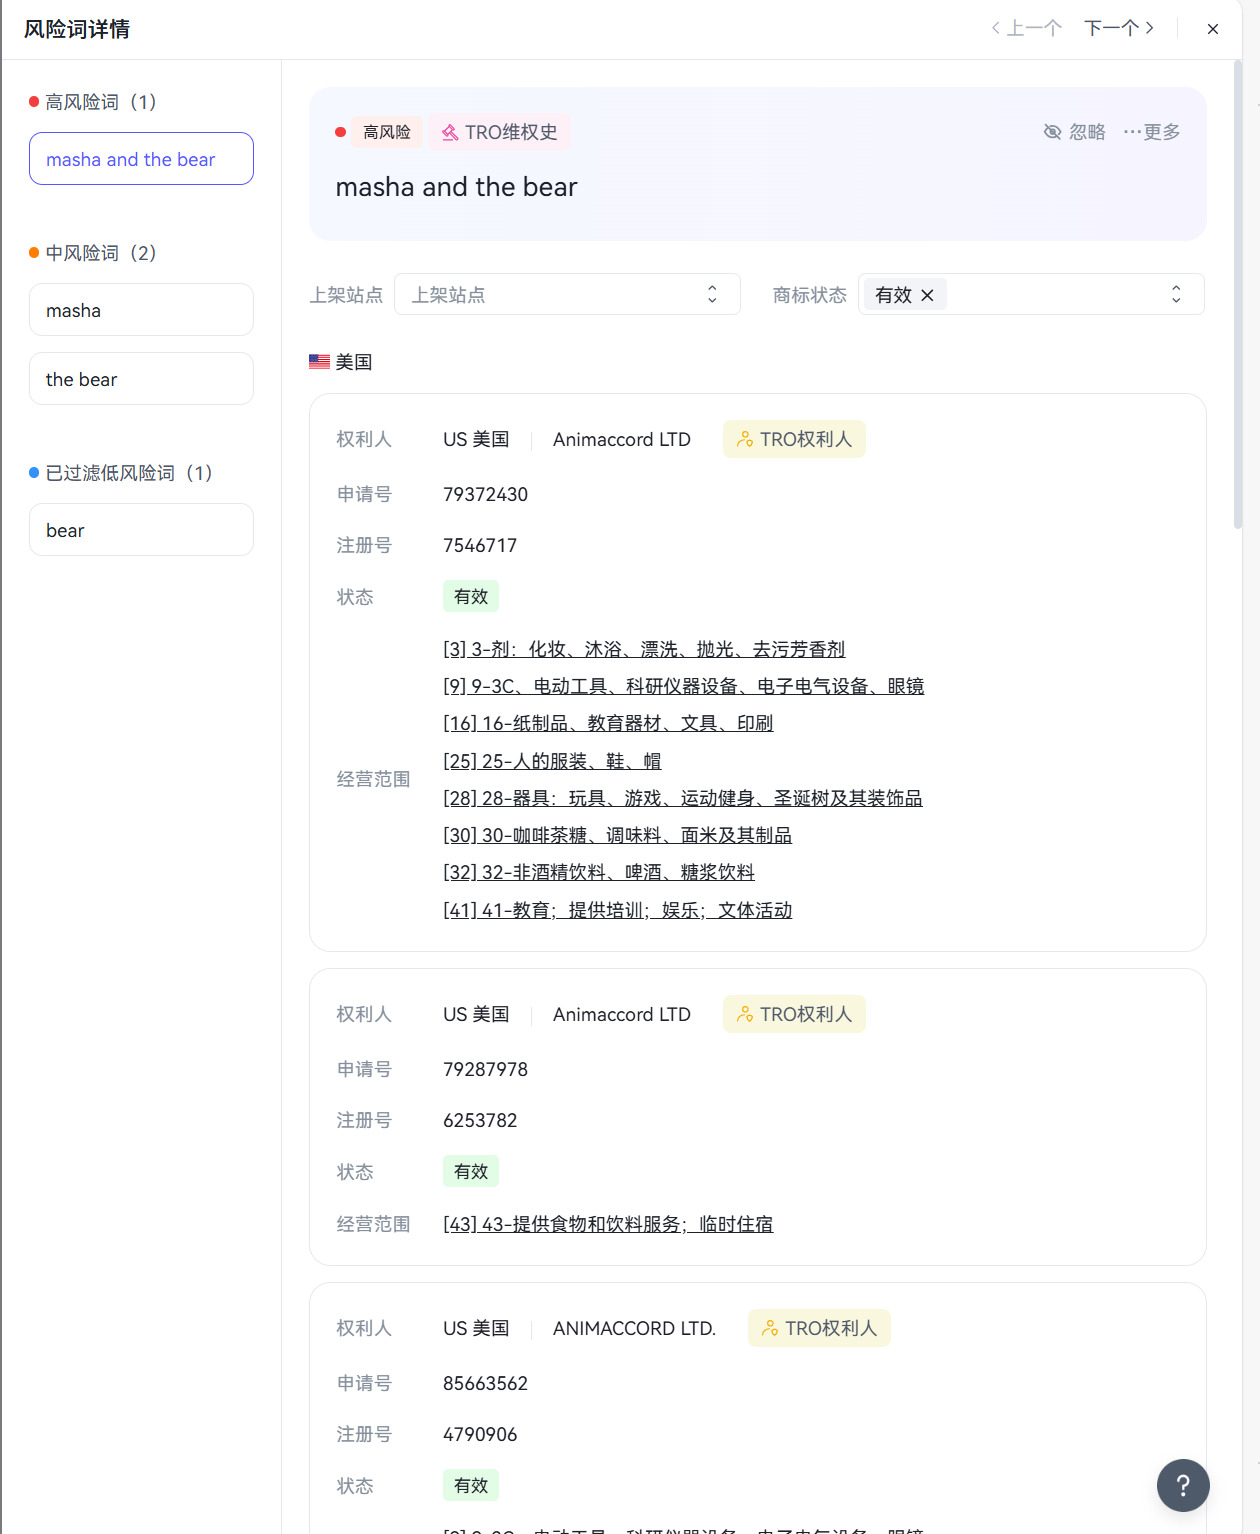Click the vertical scrollbar thumb

[x=1238, y=295]
